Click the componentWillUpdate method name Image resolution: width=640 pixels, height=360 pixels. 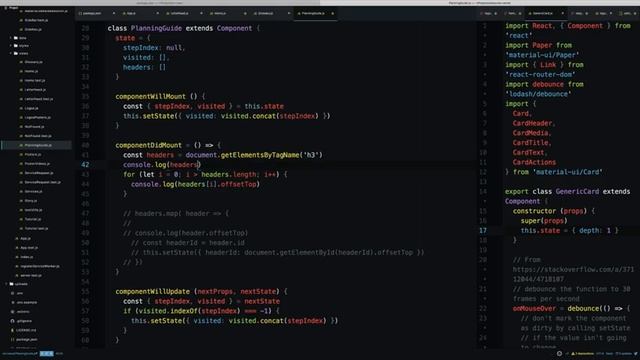(x=152, y=291)
